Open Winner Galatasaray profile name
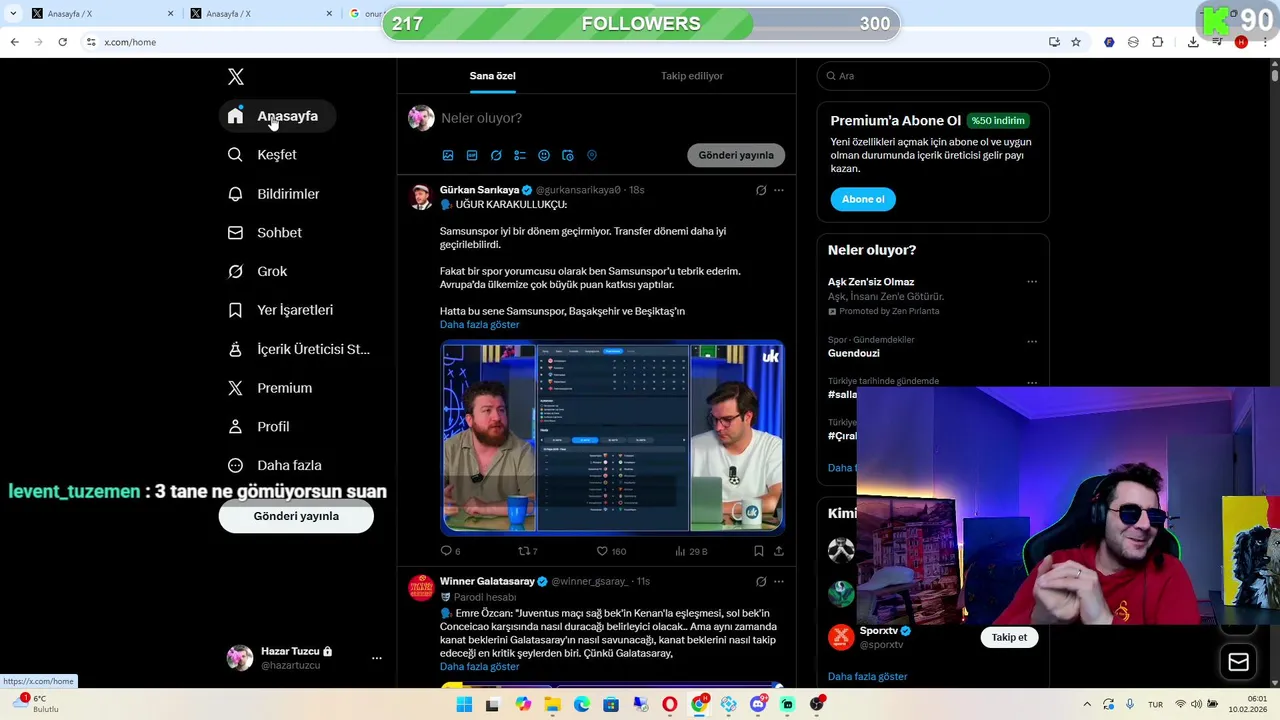The height and width of the screenshot is (720, 1280). (487, 582)
